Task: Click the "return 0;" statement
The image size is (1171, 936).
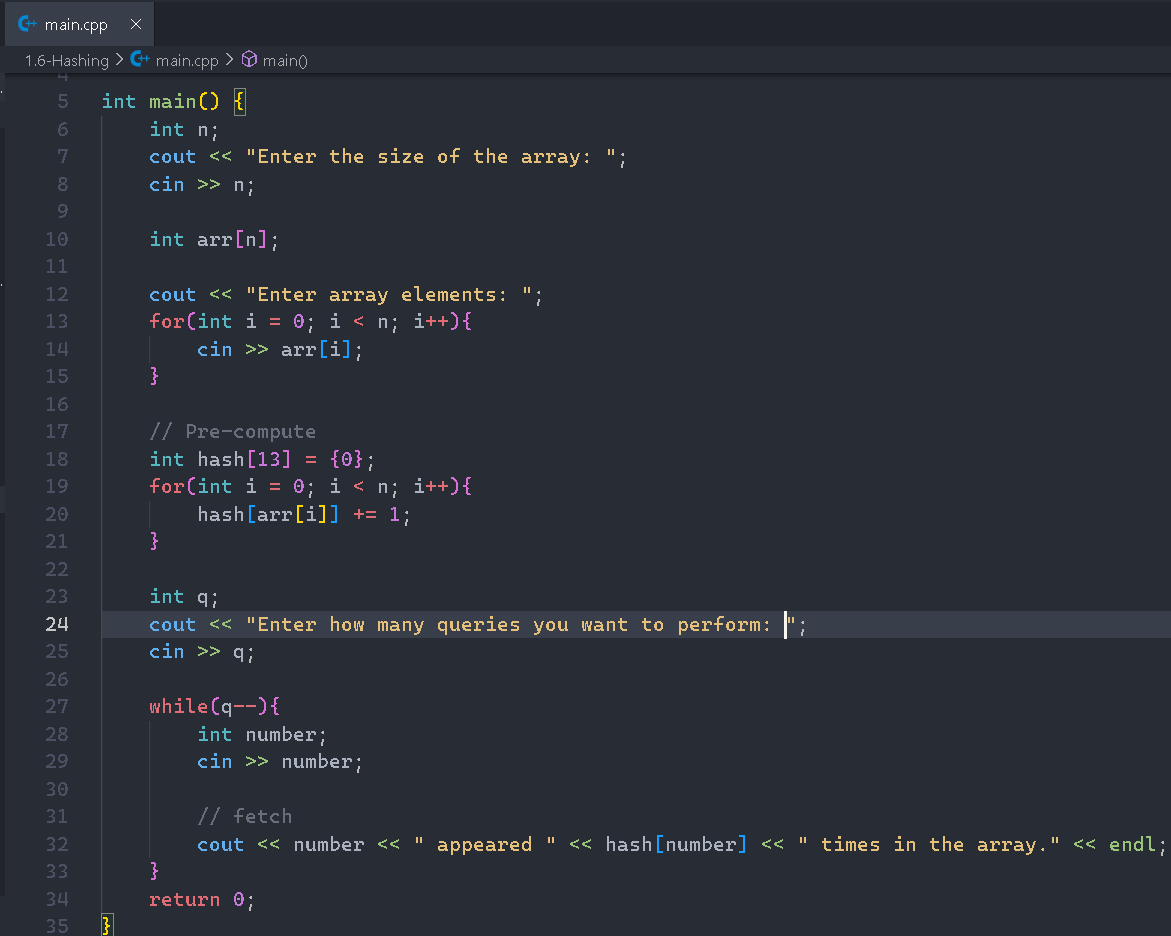Action: (202, 899)
